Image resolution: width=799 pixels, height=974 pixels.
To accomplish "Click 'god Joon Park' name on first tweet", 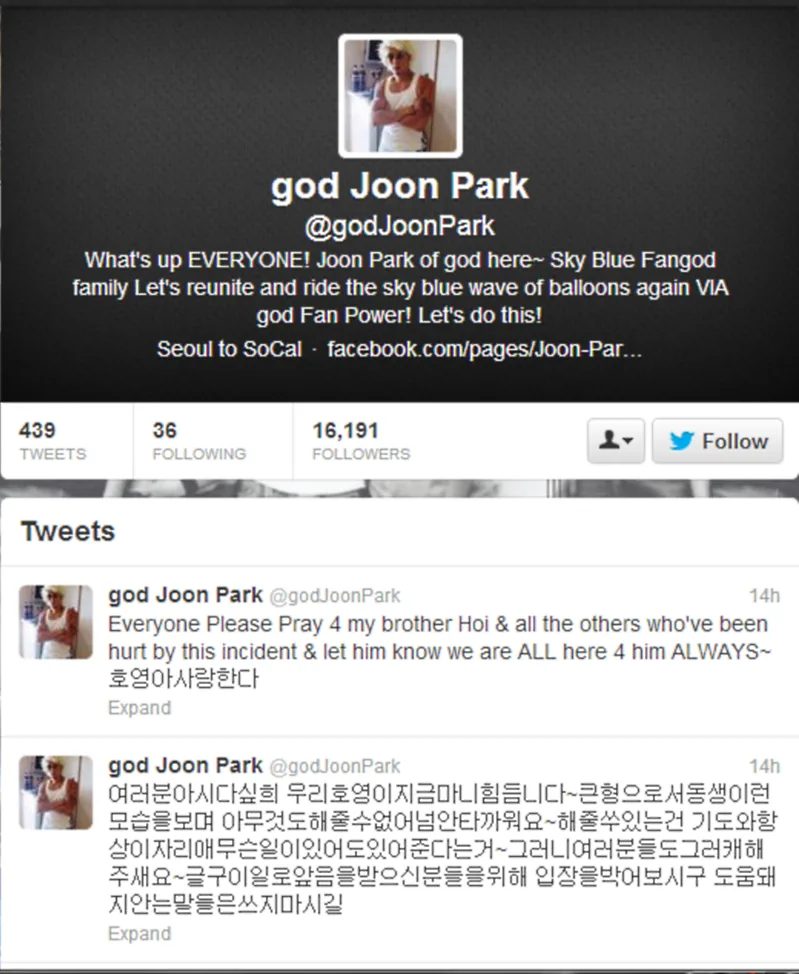I will pyautogui.click(x=185, y=595).
